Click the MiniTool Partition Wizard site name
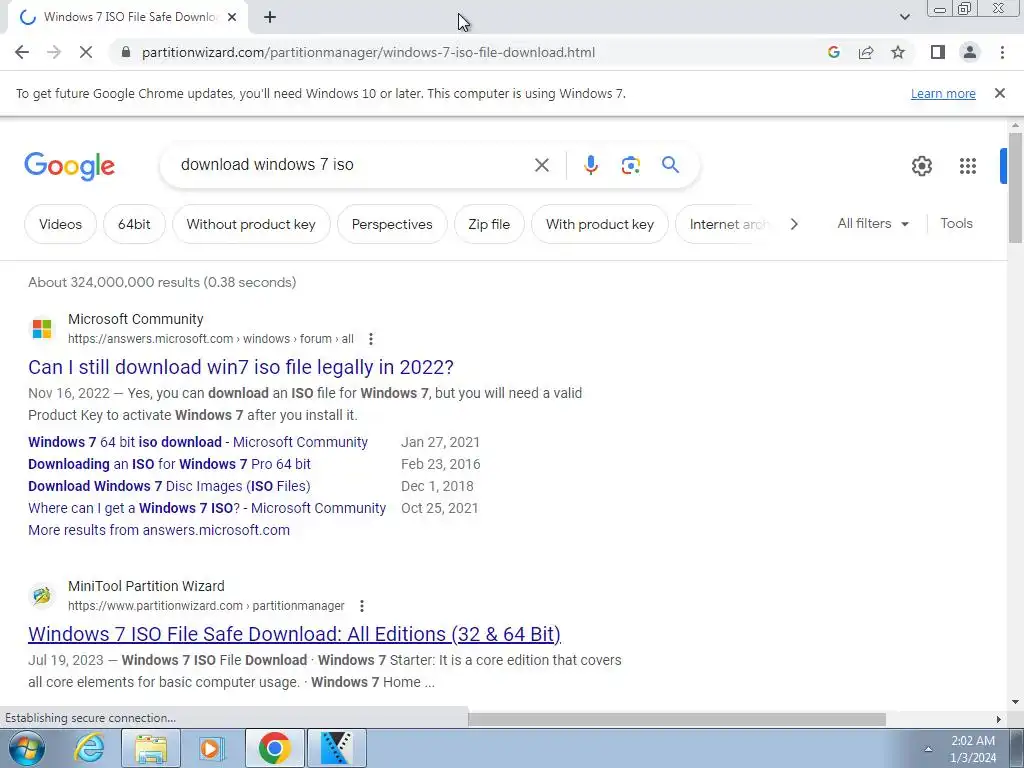 coord(146,586)
